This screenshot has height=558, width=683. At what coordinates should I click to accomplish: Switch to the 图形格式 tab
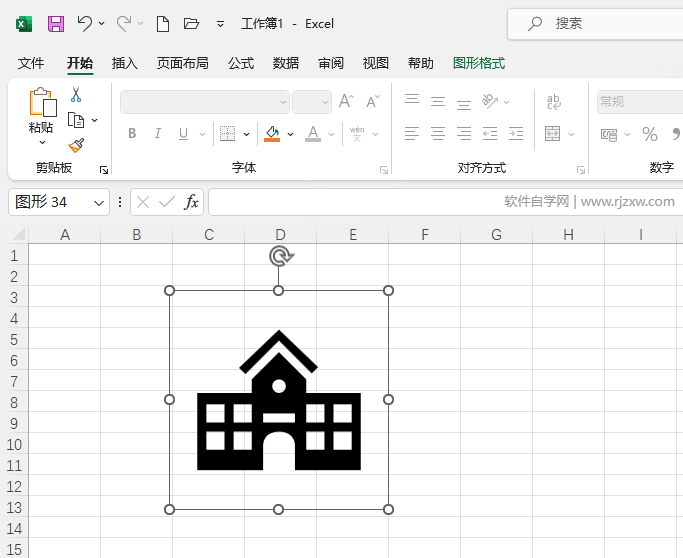(479, 64)
